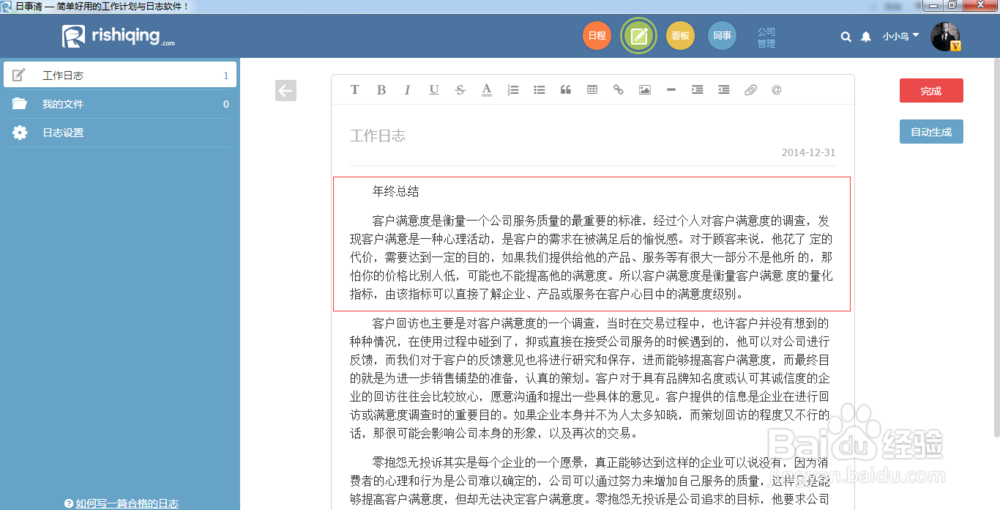Click the search magnifier icon in the header

click(846, 37)
